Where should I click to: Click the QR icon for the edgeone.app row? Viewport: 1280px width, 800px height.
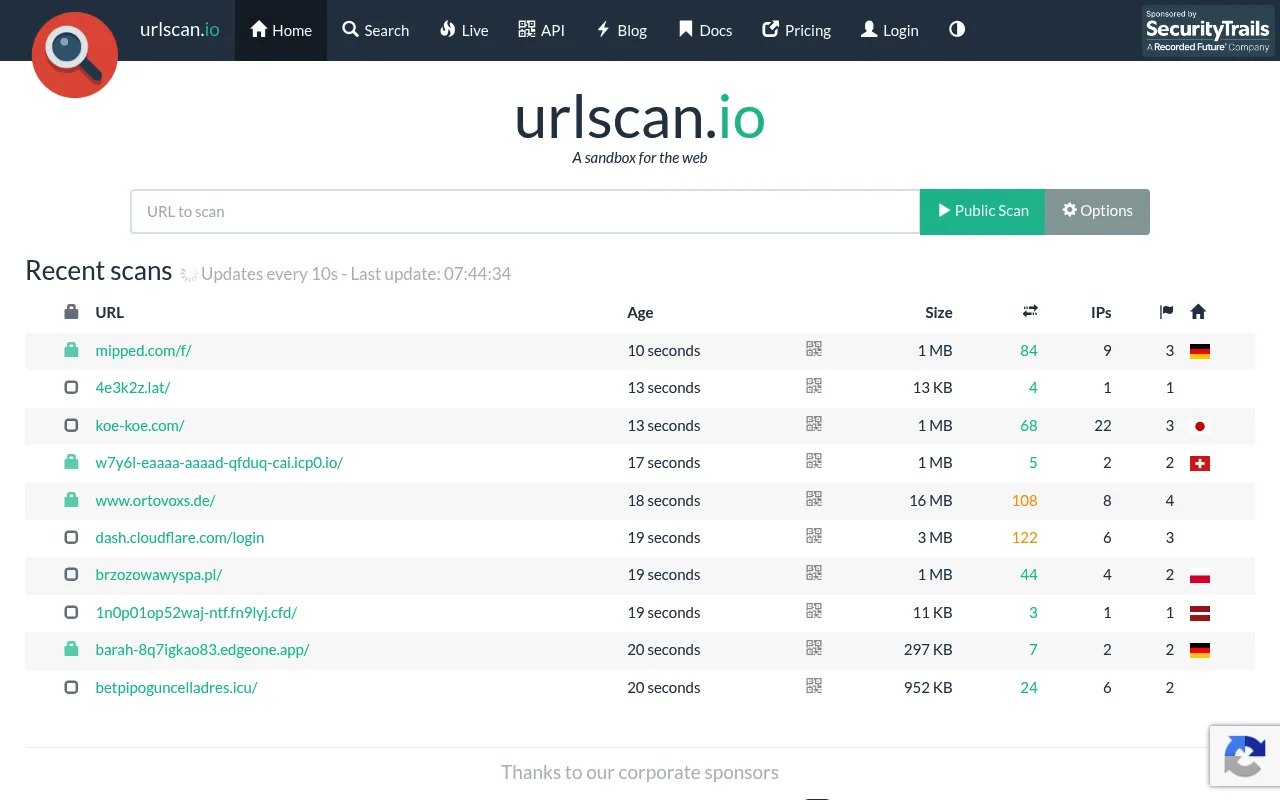[x=814, y=648]
